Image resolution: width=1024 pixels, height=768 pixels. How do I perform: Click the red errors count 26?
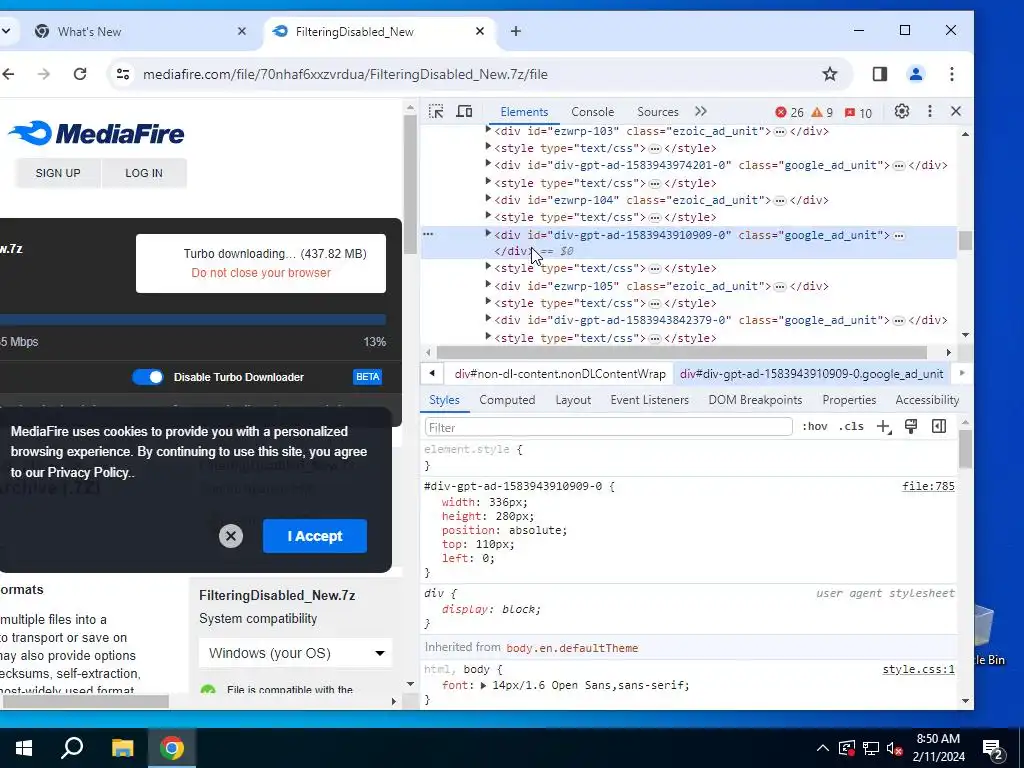(790, 112)
